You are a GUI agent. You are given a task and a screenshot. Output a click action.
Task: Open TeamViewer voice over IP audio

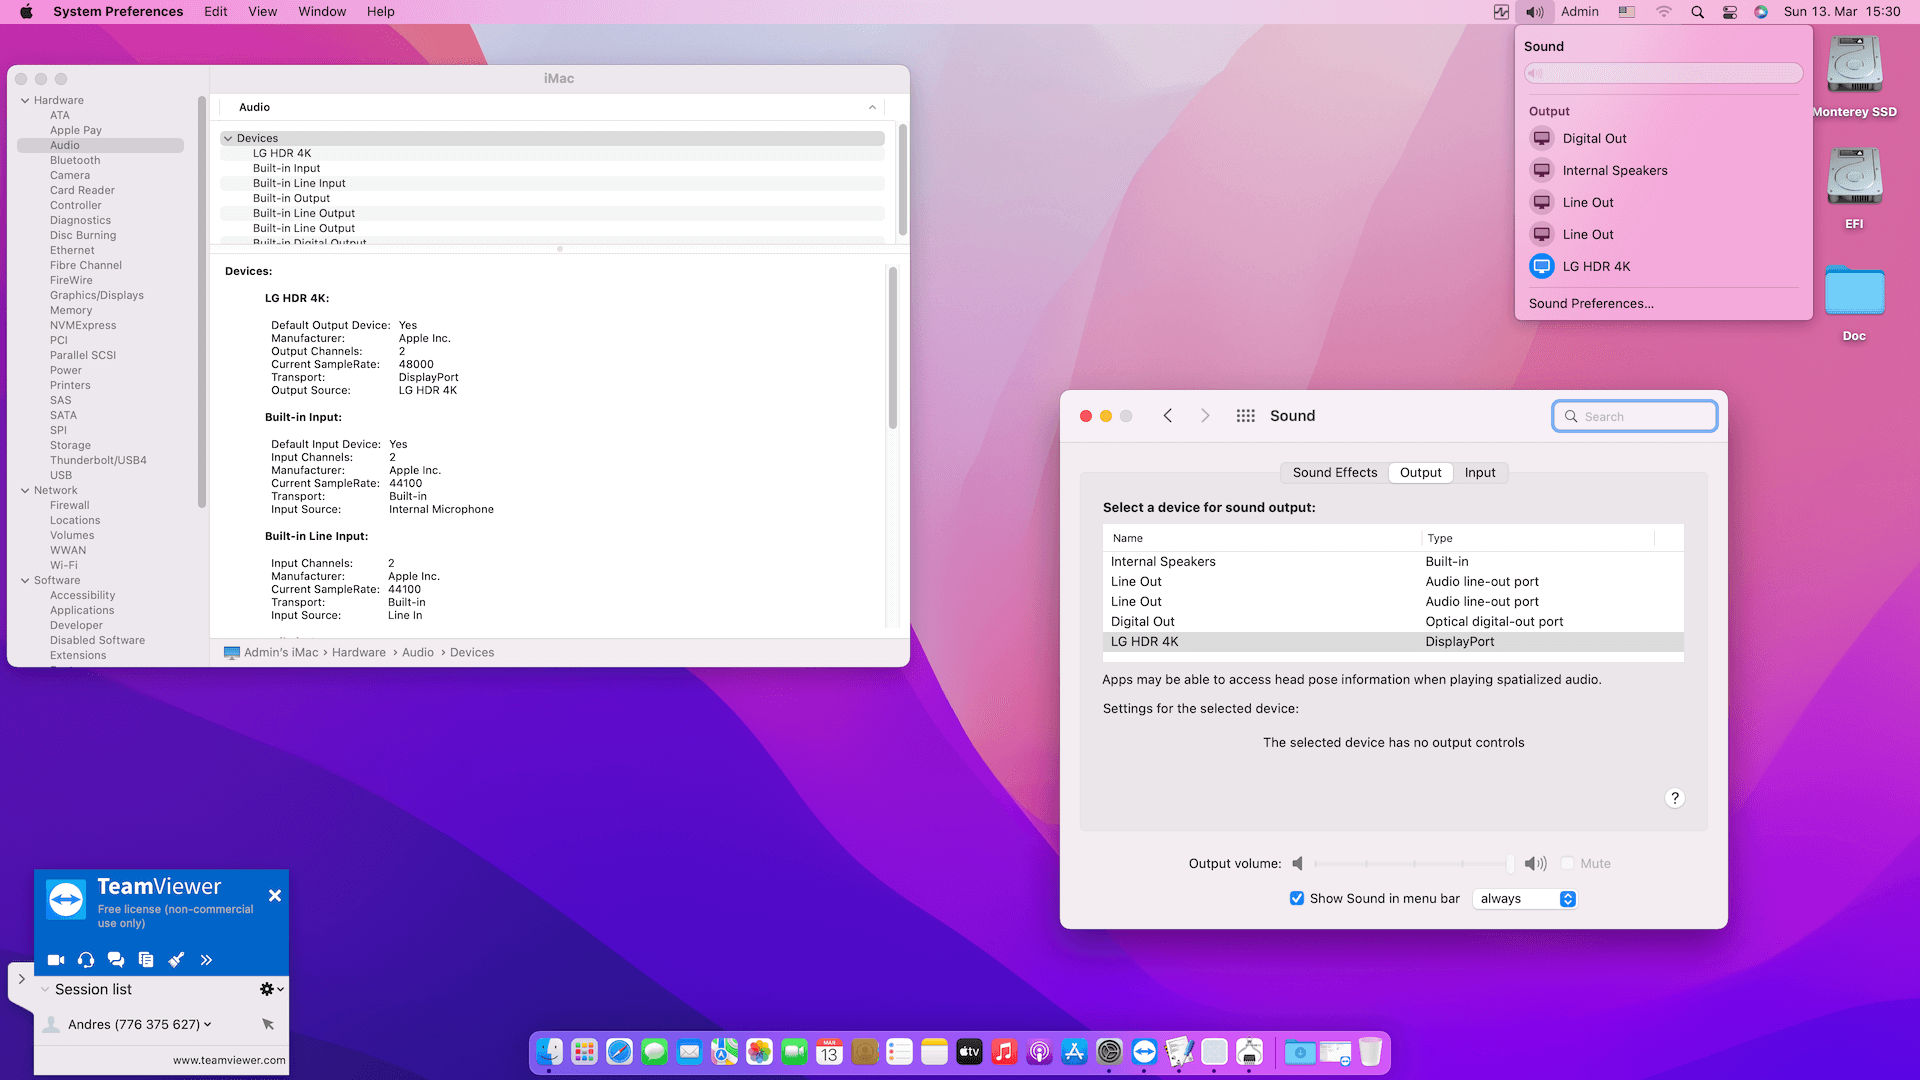tap(86, 959)
